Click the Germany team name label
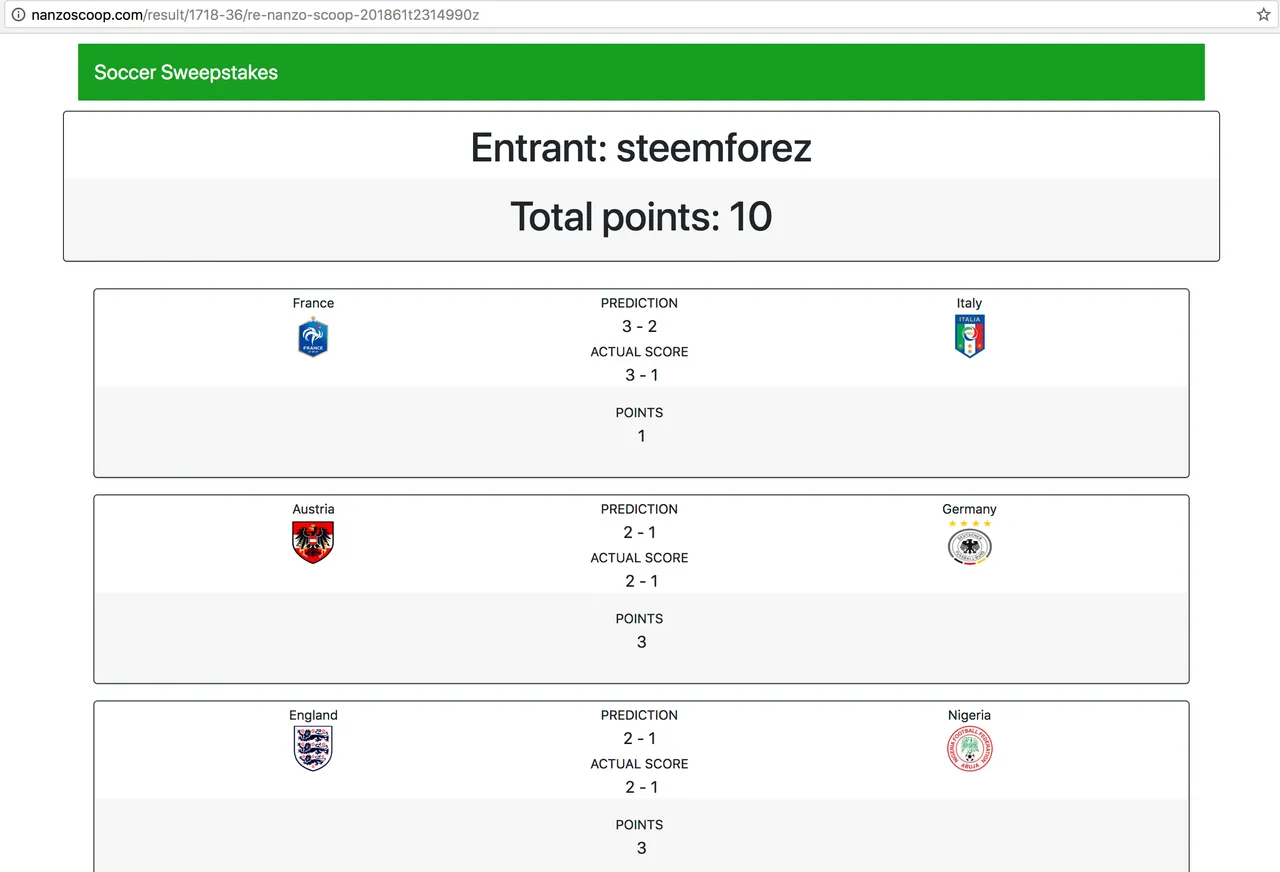The image size is (1280, 872). pos(969,509)
